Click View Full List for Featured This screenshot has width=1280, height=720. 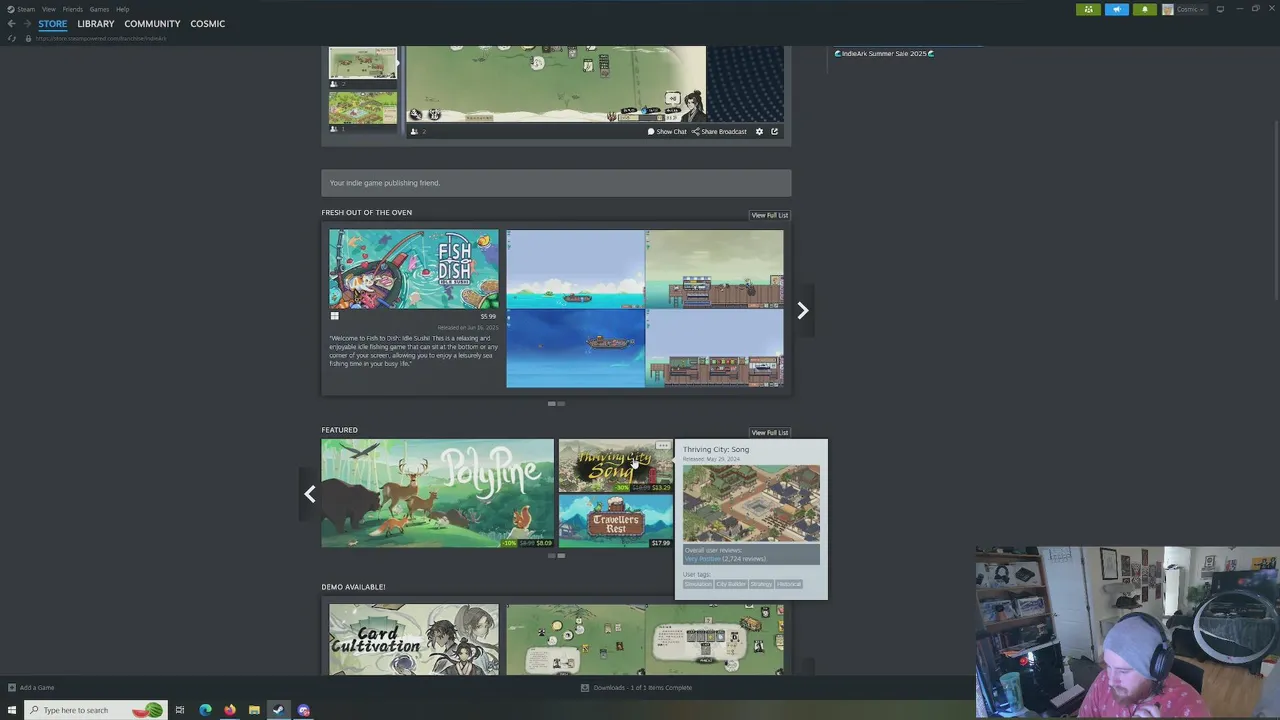[x=770, y=433]
